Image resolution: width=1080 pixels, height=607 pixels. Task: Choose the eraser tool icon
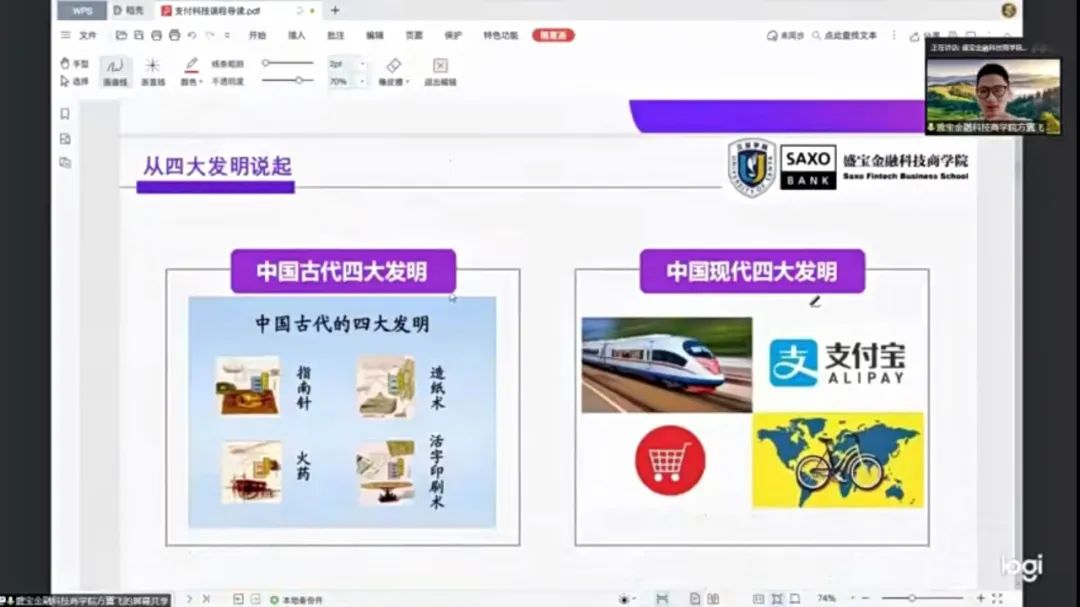[x=393, y=67]
